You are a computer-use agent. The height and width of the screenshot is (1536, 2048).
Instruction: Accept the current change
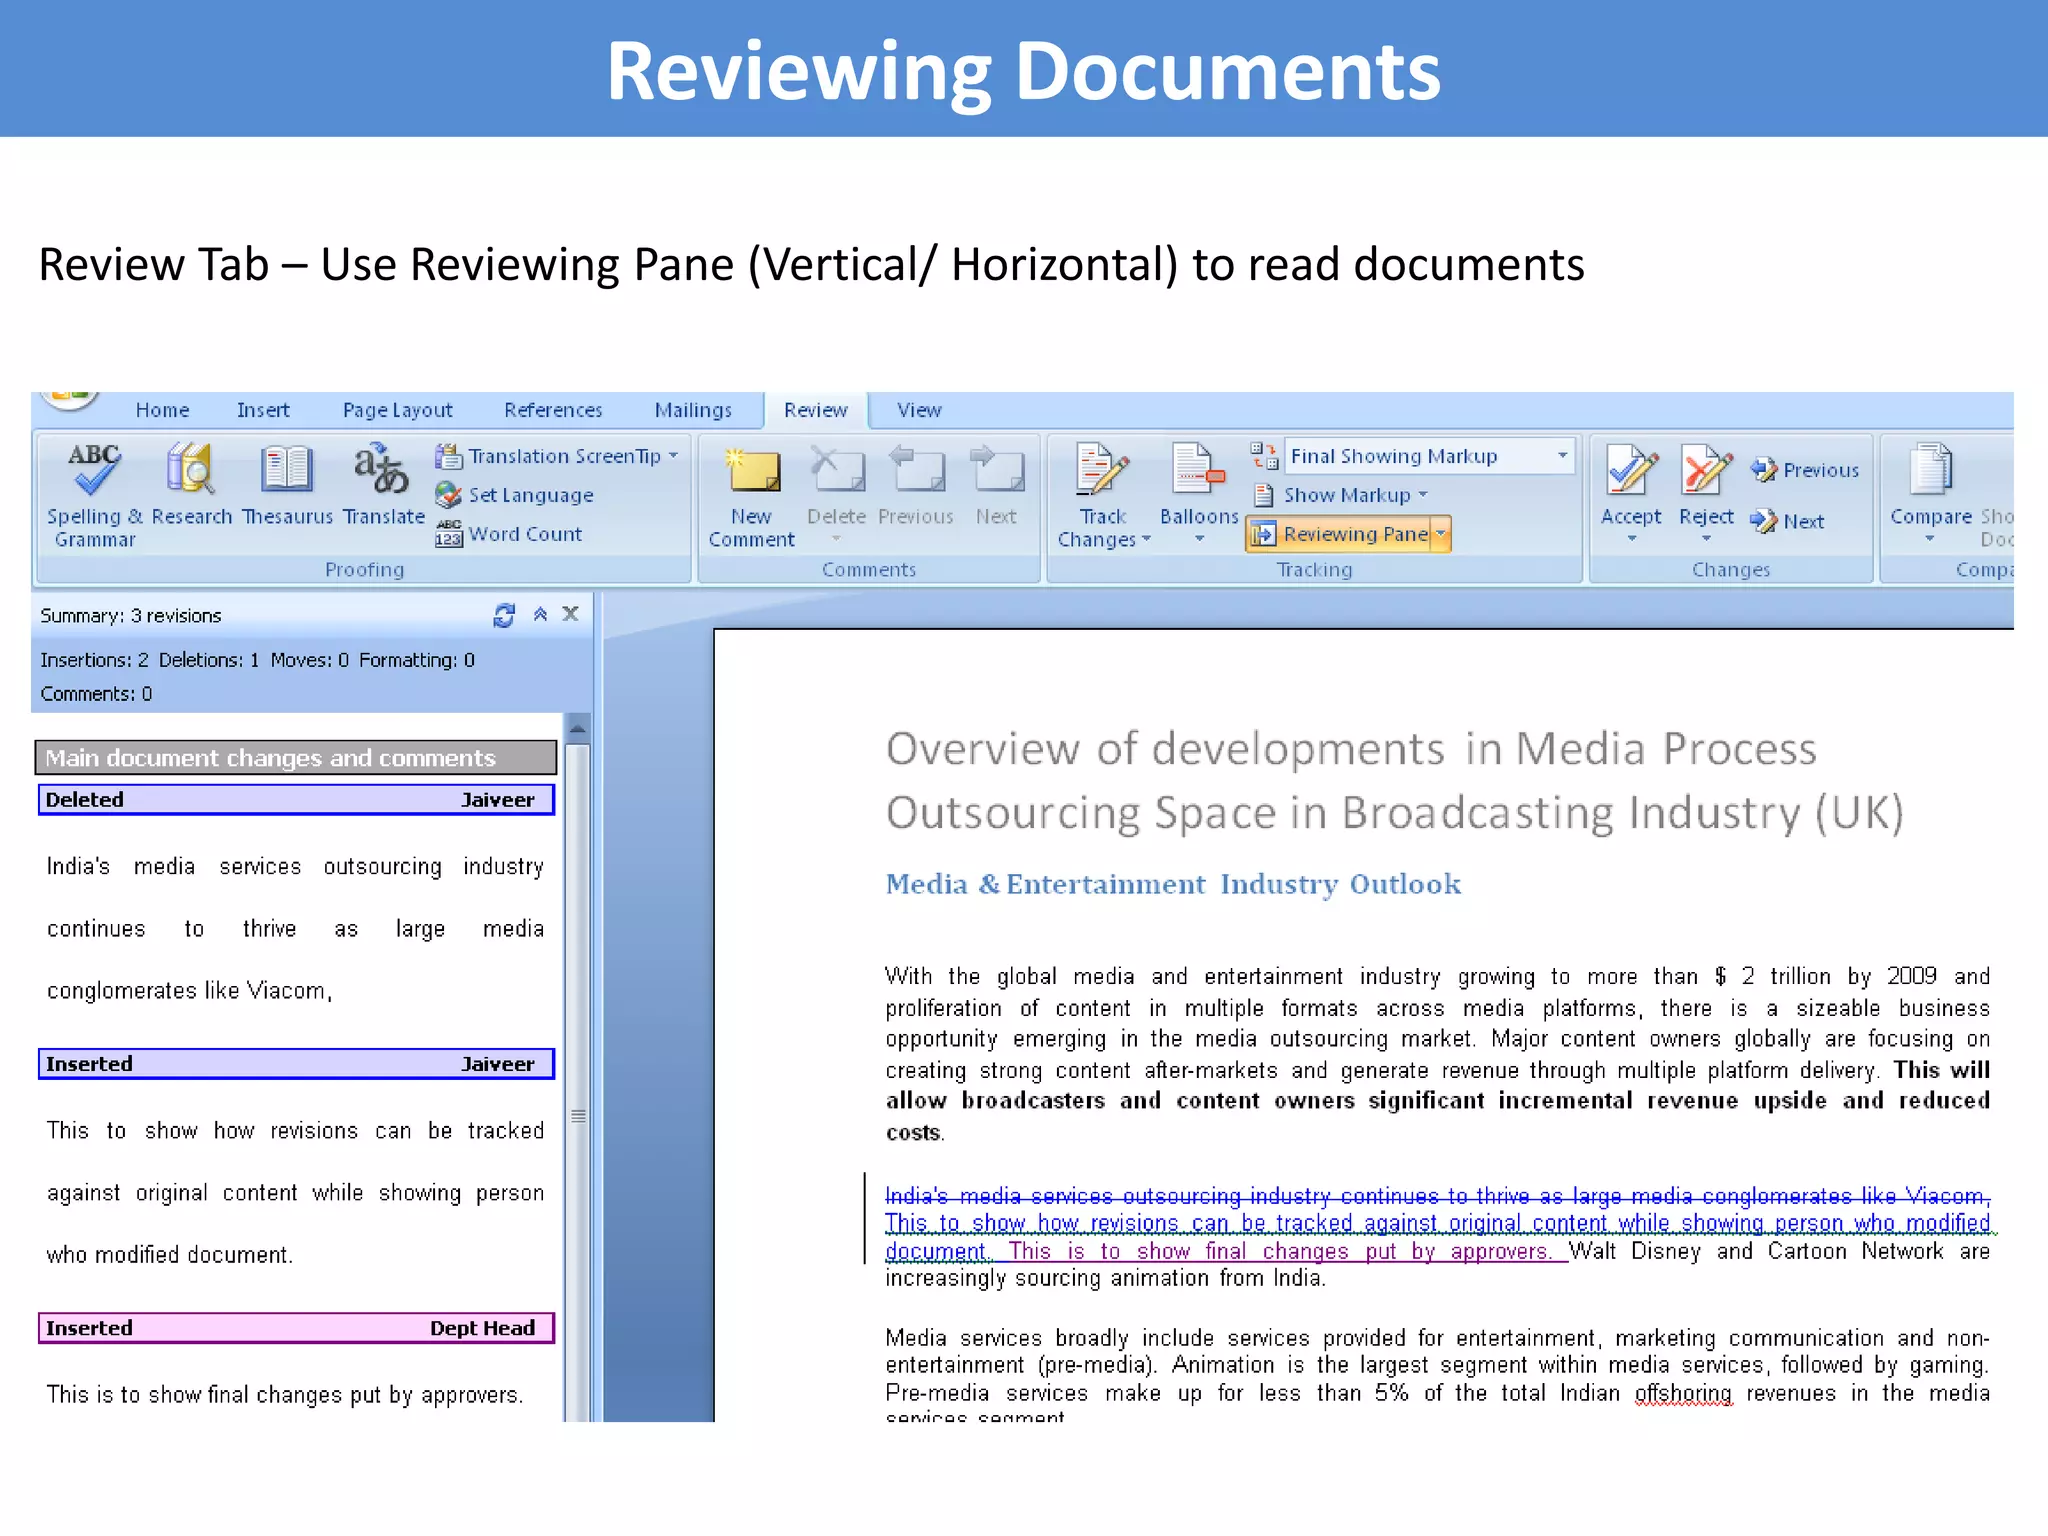pyautogui.click(x=1631, y=485)
